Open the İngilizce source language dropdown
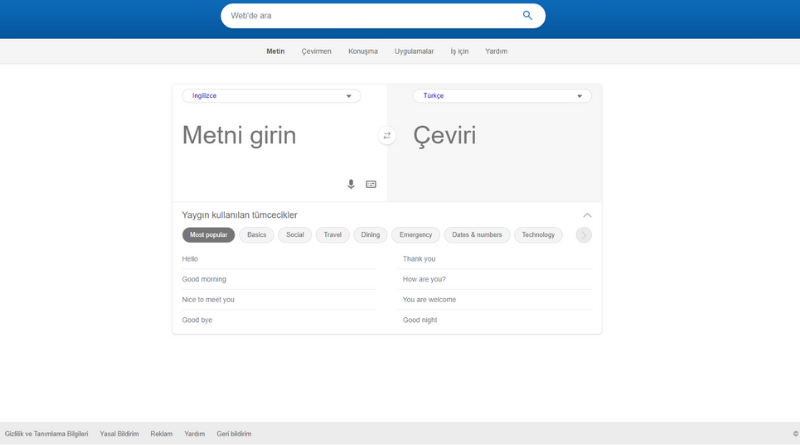The height and width of the screenshot is (445, 800). pos(271,96)
